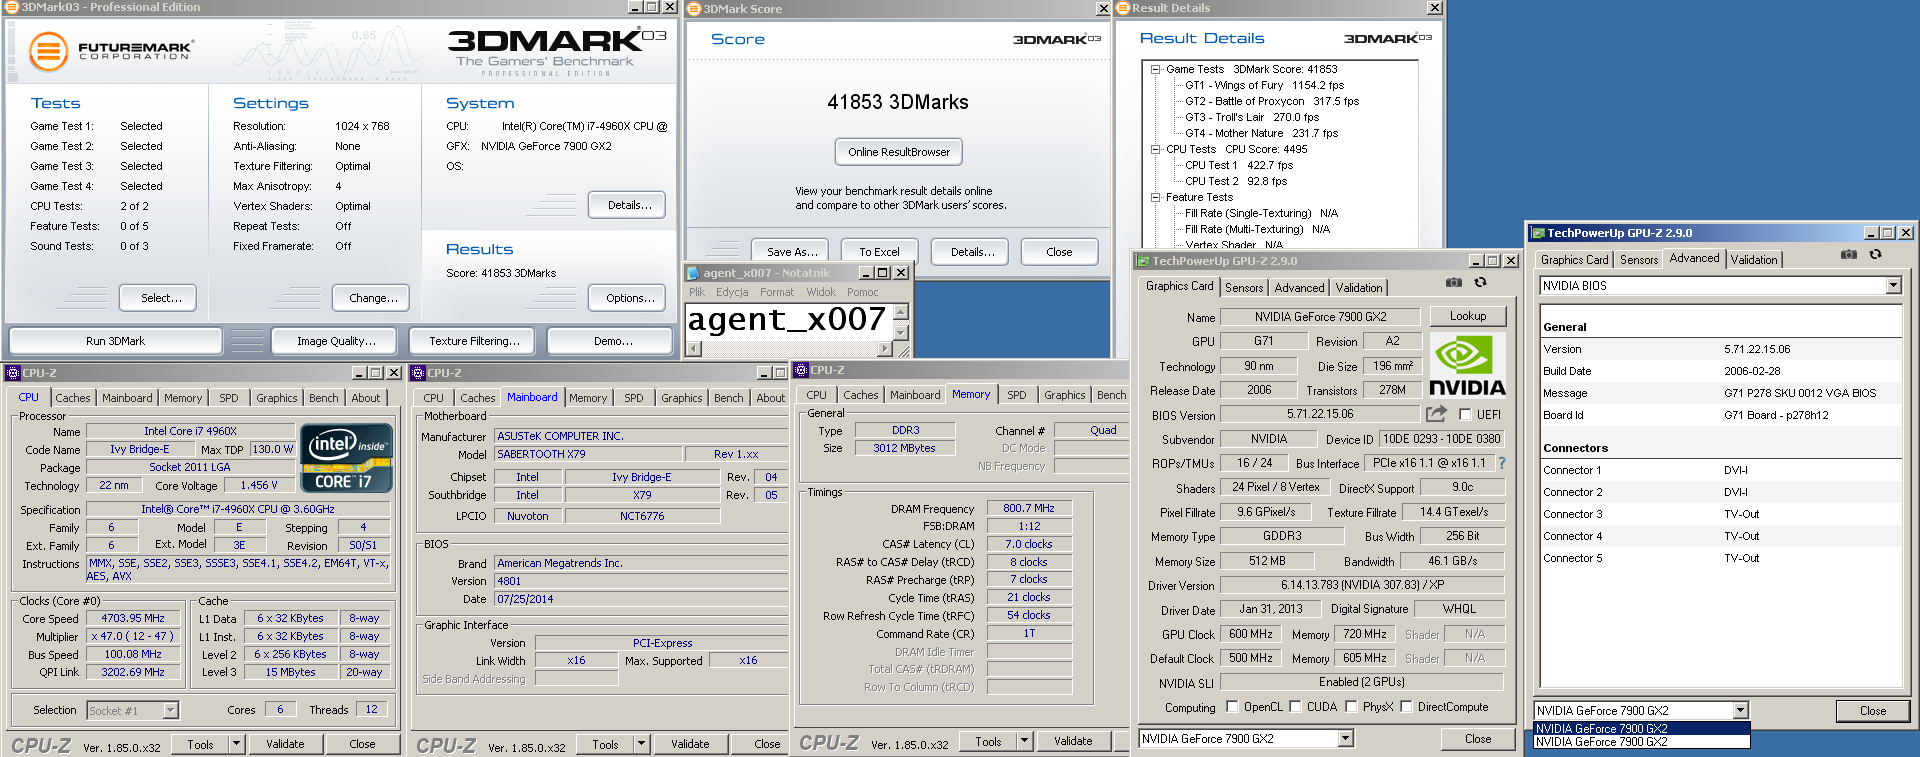The width and height of the screenshot is (1920, 757).
Task: Open the Caches tab in the CPU-Z CPU window
Action: tap(72, 398)
